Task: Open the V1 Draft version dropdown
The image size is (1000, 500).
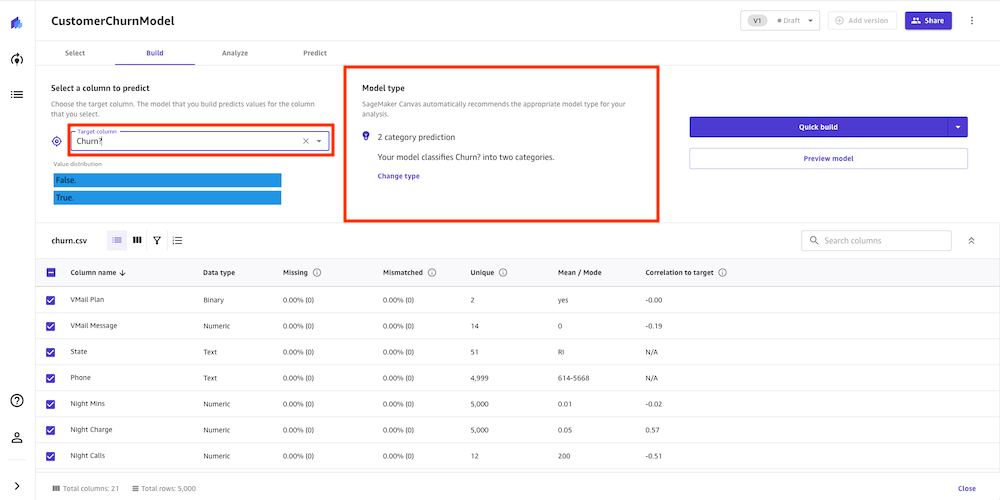Action: (x=779, y=20)
